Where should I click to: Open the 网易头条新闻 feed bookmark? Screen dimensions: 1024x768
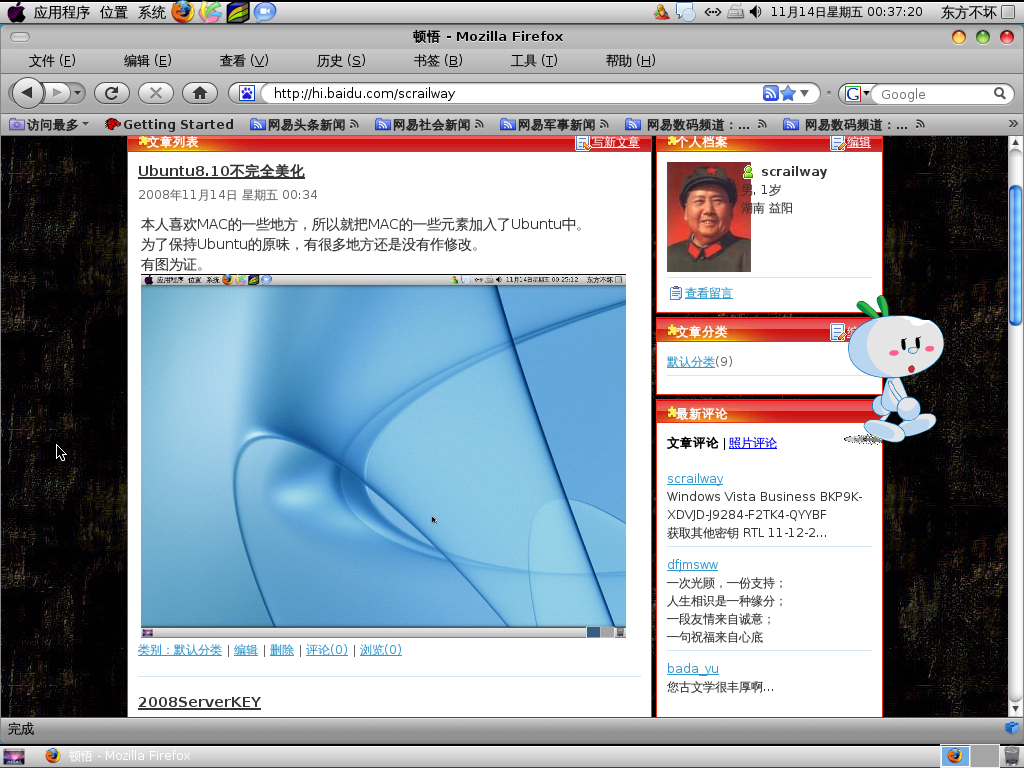coord(305,124)
